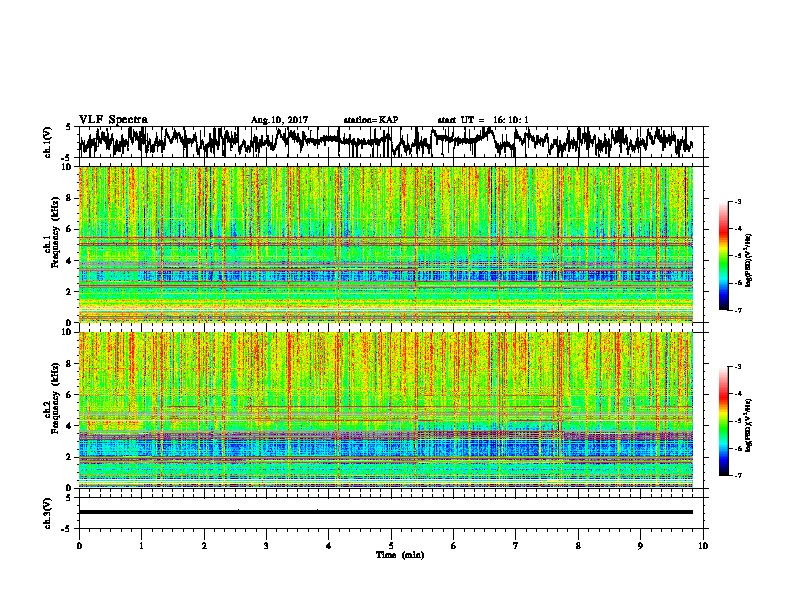Click the "-3" label on ch.2 color bar
The width and height of the screenshot is (792, 612).
(x=737, y=367)
